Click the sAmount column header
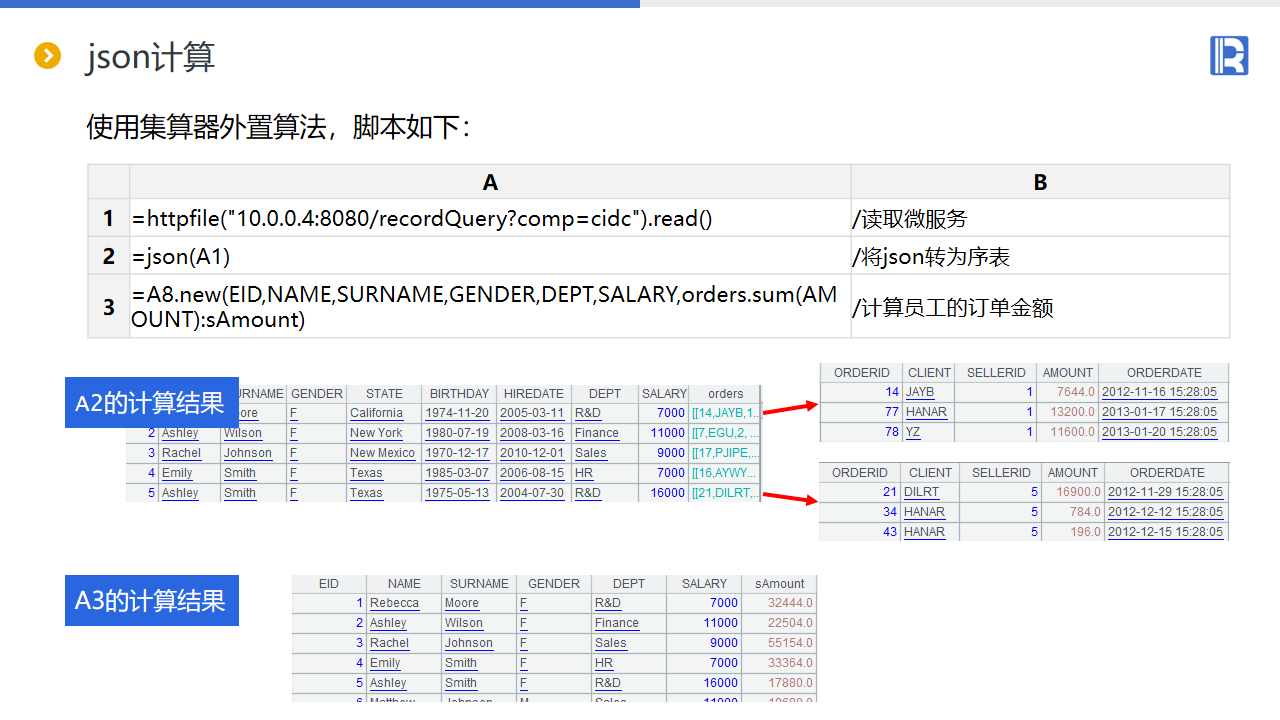Viewport: 1280px width, 720px height. point(779,584)
